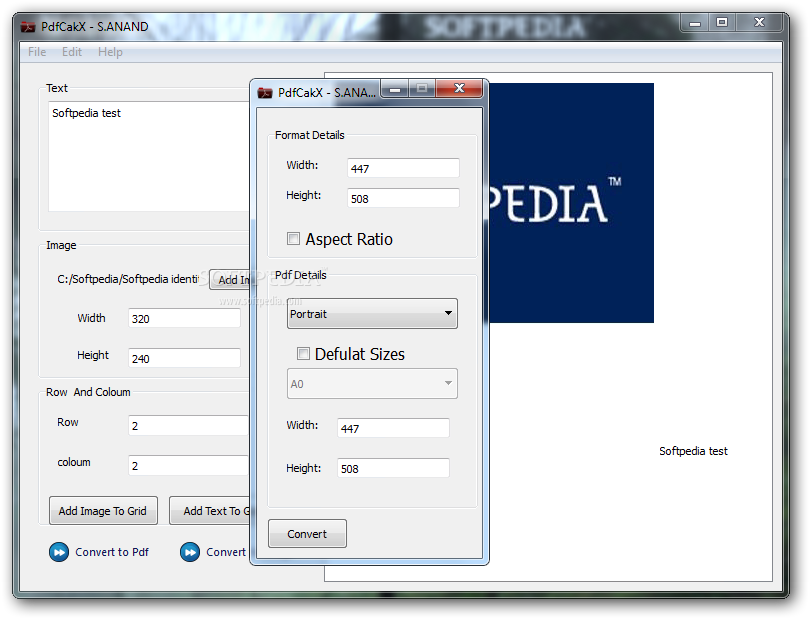Close the PdfCakX dialog window
This screenshot has height=619, width=810.
pyautogui.click(x=459, y=88)
